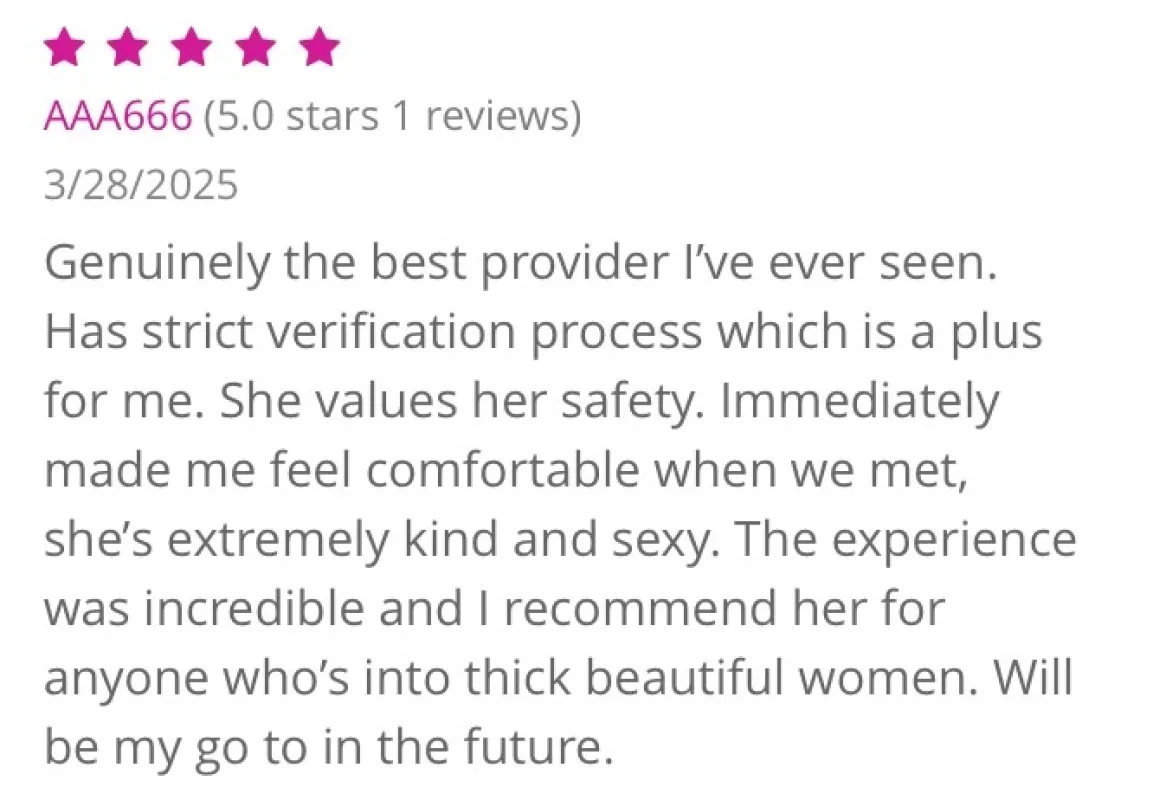Open the AAA666 reviewer profile link
Image resolution: width=1153 pixels, height=800 pixels.
point(117,117)
